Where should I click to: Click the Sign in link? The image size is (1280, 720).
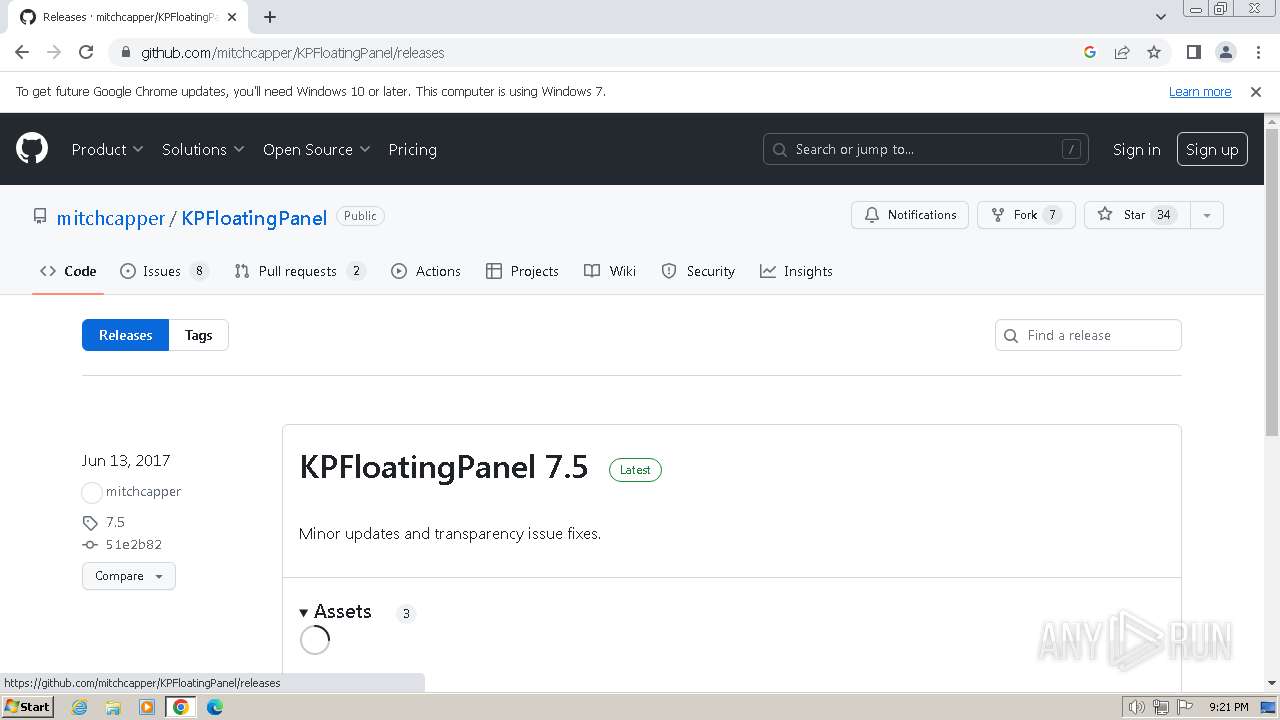[1136, 149]
